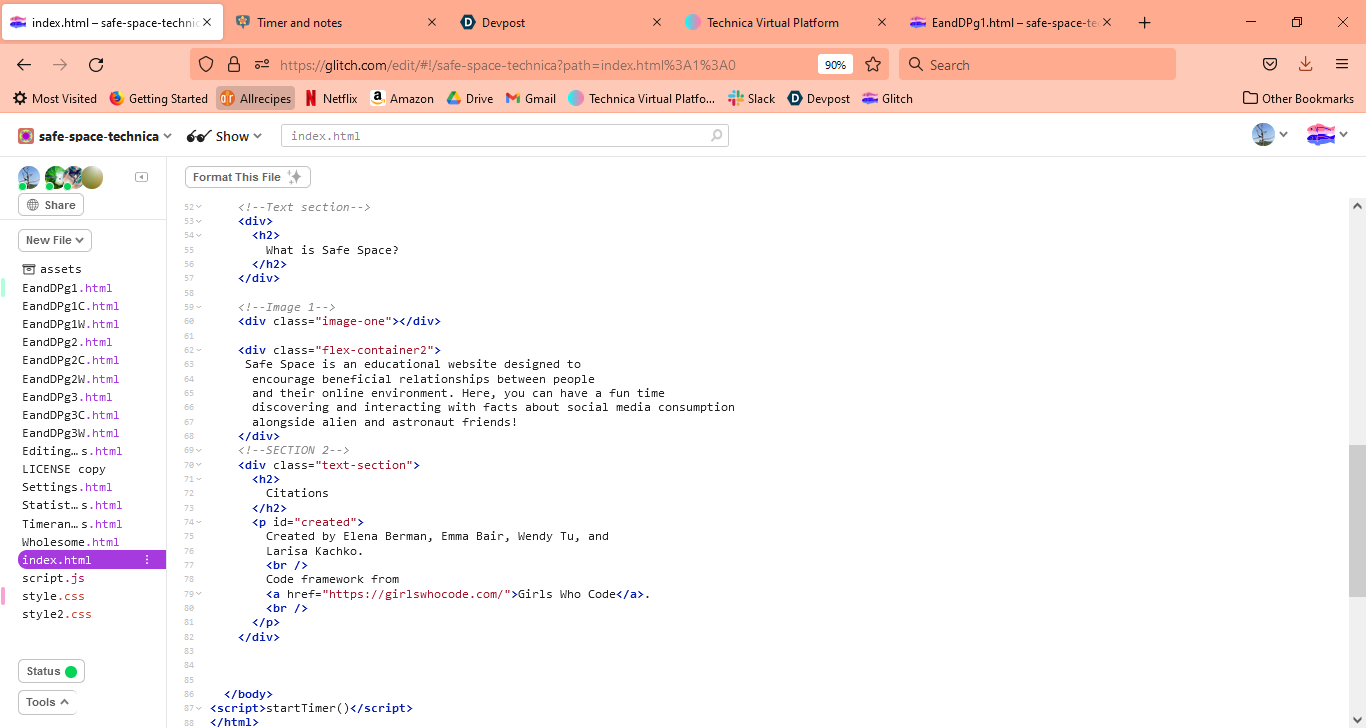The image size is (1366, 728).
Task: Open the assets folder
Action: [52, 269]
